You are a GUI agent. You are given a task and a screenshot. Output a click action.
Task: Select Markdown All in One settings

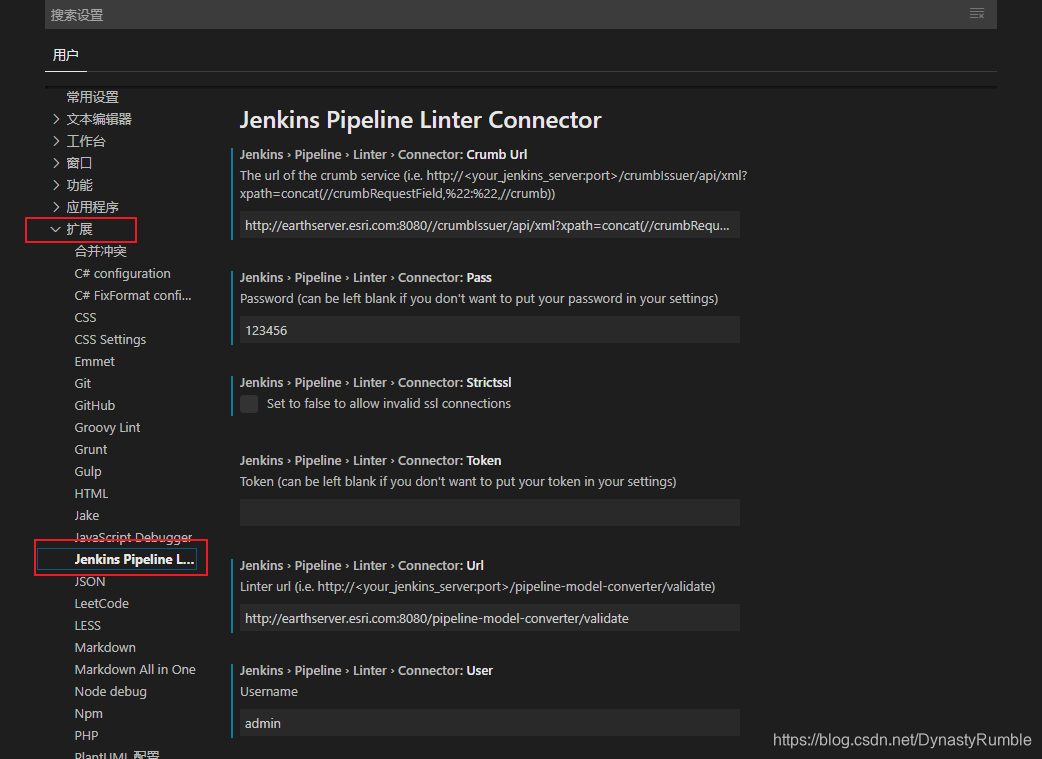click(x=135, y=669)
